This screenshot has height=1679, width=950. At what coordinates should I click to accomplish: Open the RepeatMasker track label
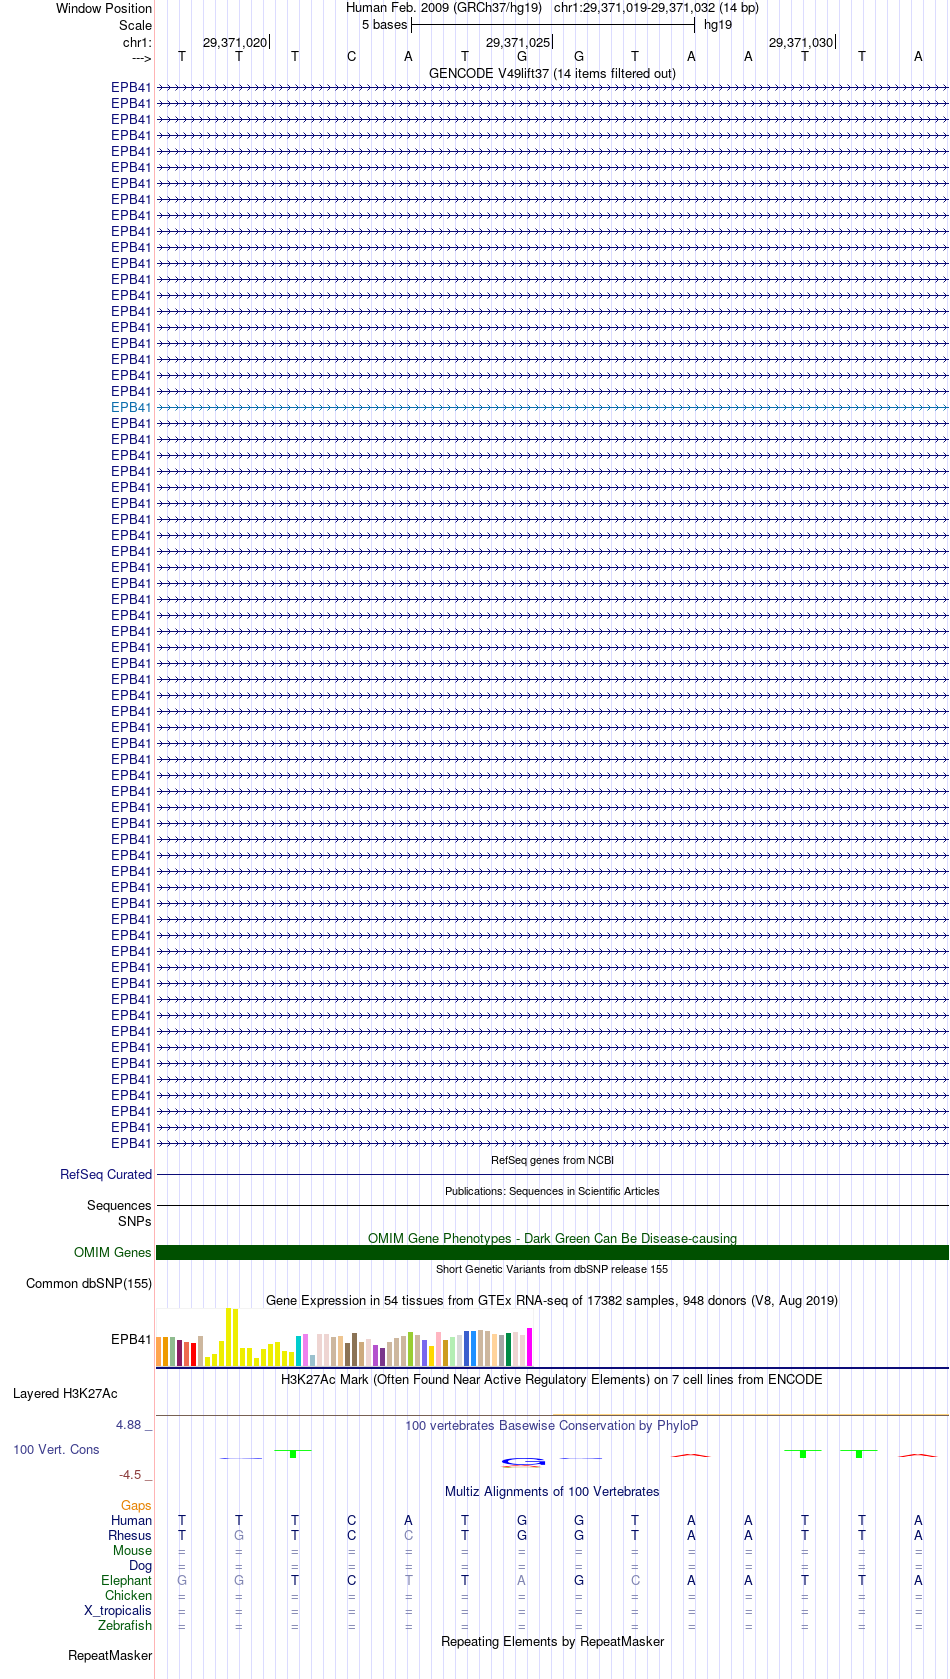coord(110,1655)
